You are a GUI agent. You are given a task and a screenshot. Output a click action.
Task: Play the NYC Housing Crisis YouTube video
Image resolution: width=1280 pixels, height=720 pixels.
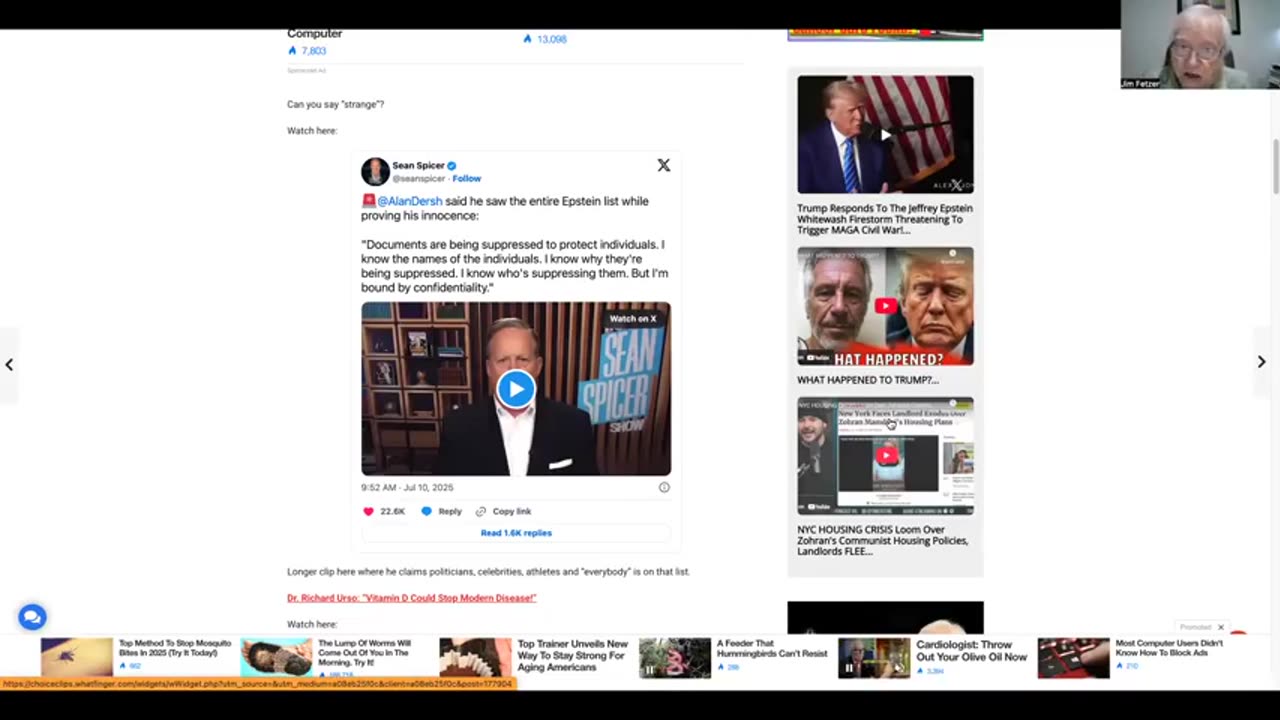tap(885, 456)
